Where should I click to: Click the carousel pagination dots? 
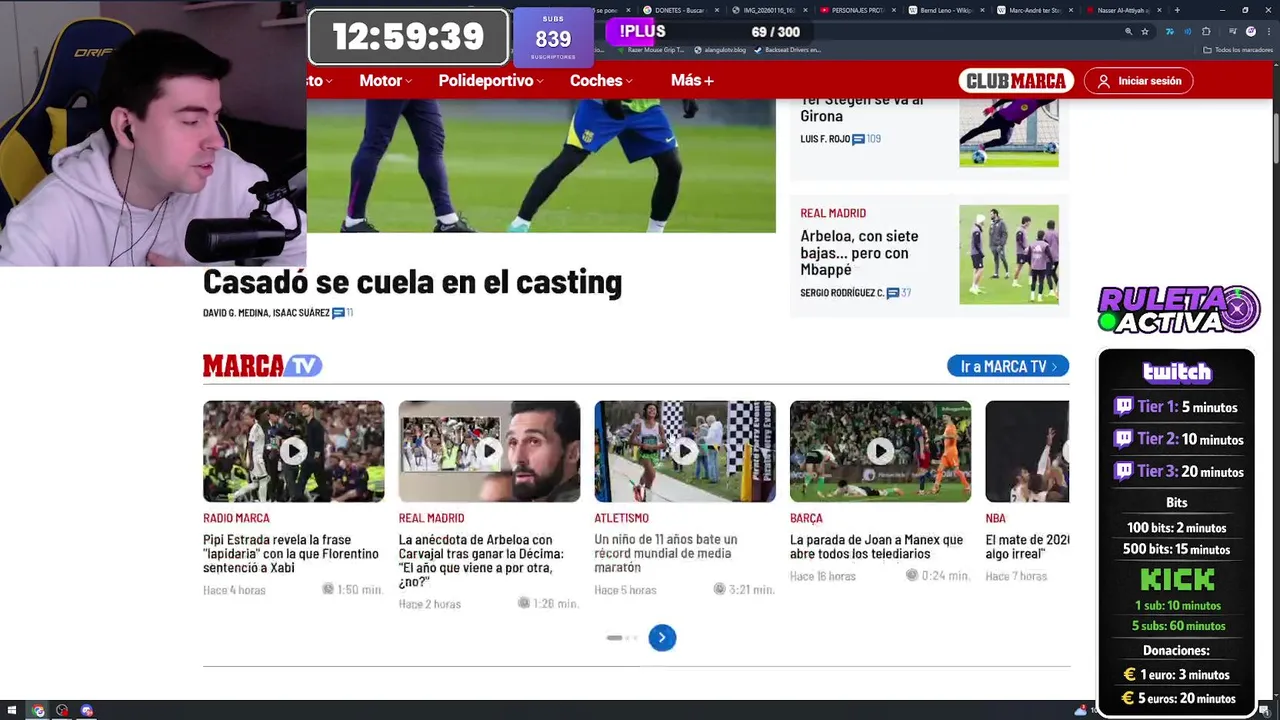[x=622, y=638]
